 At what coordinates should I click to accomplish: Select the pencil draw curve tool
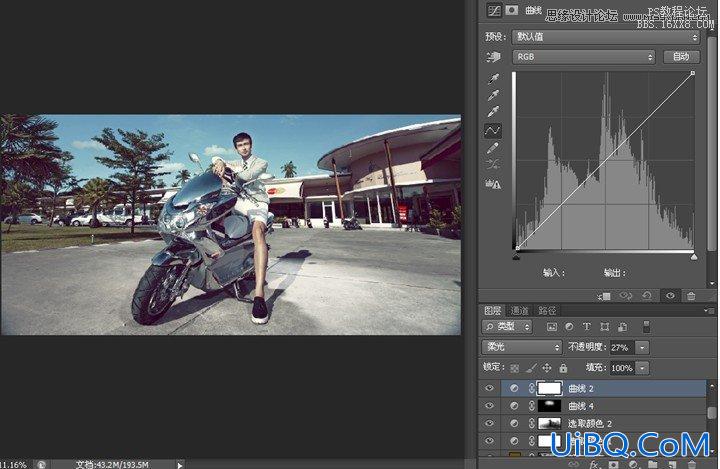(x=493, y=148)
